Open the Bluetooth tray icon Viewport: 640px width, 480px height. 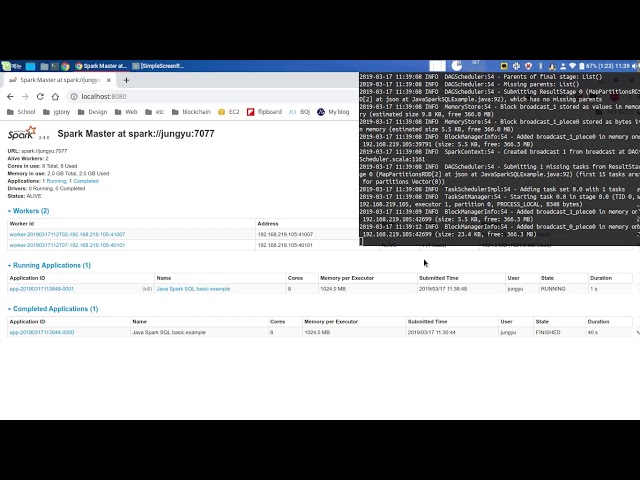tap(540, 66)
